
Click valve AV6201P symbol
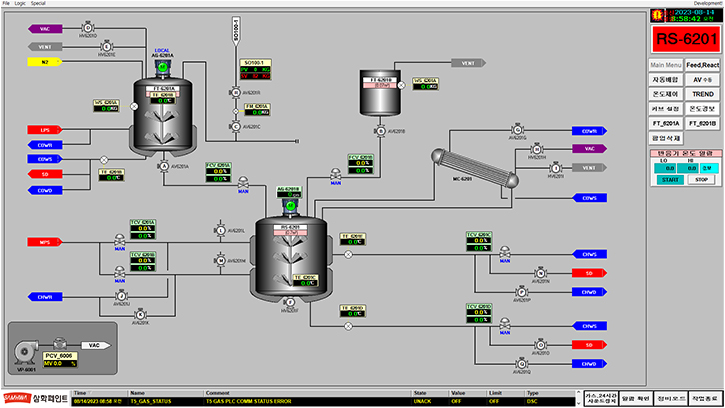pyautogui.click(x=522, y=292)
